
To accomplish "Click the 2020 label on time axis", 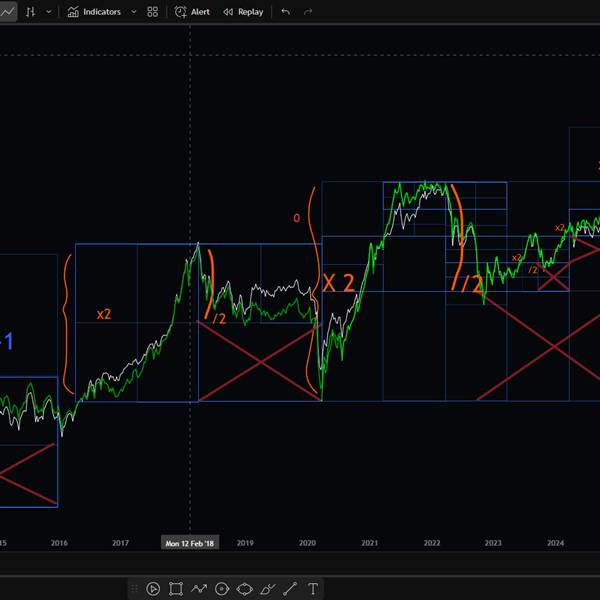I will [x=307, y=543].
